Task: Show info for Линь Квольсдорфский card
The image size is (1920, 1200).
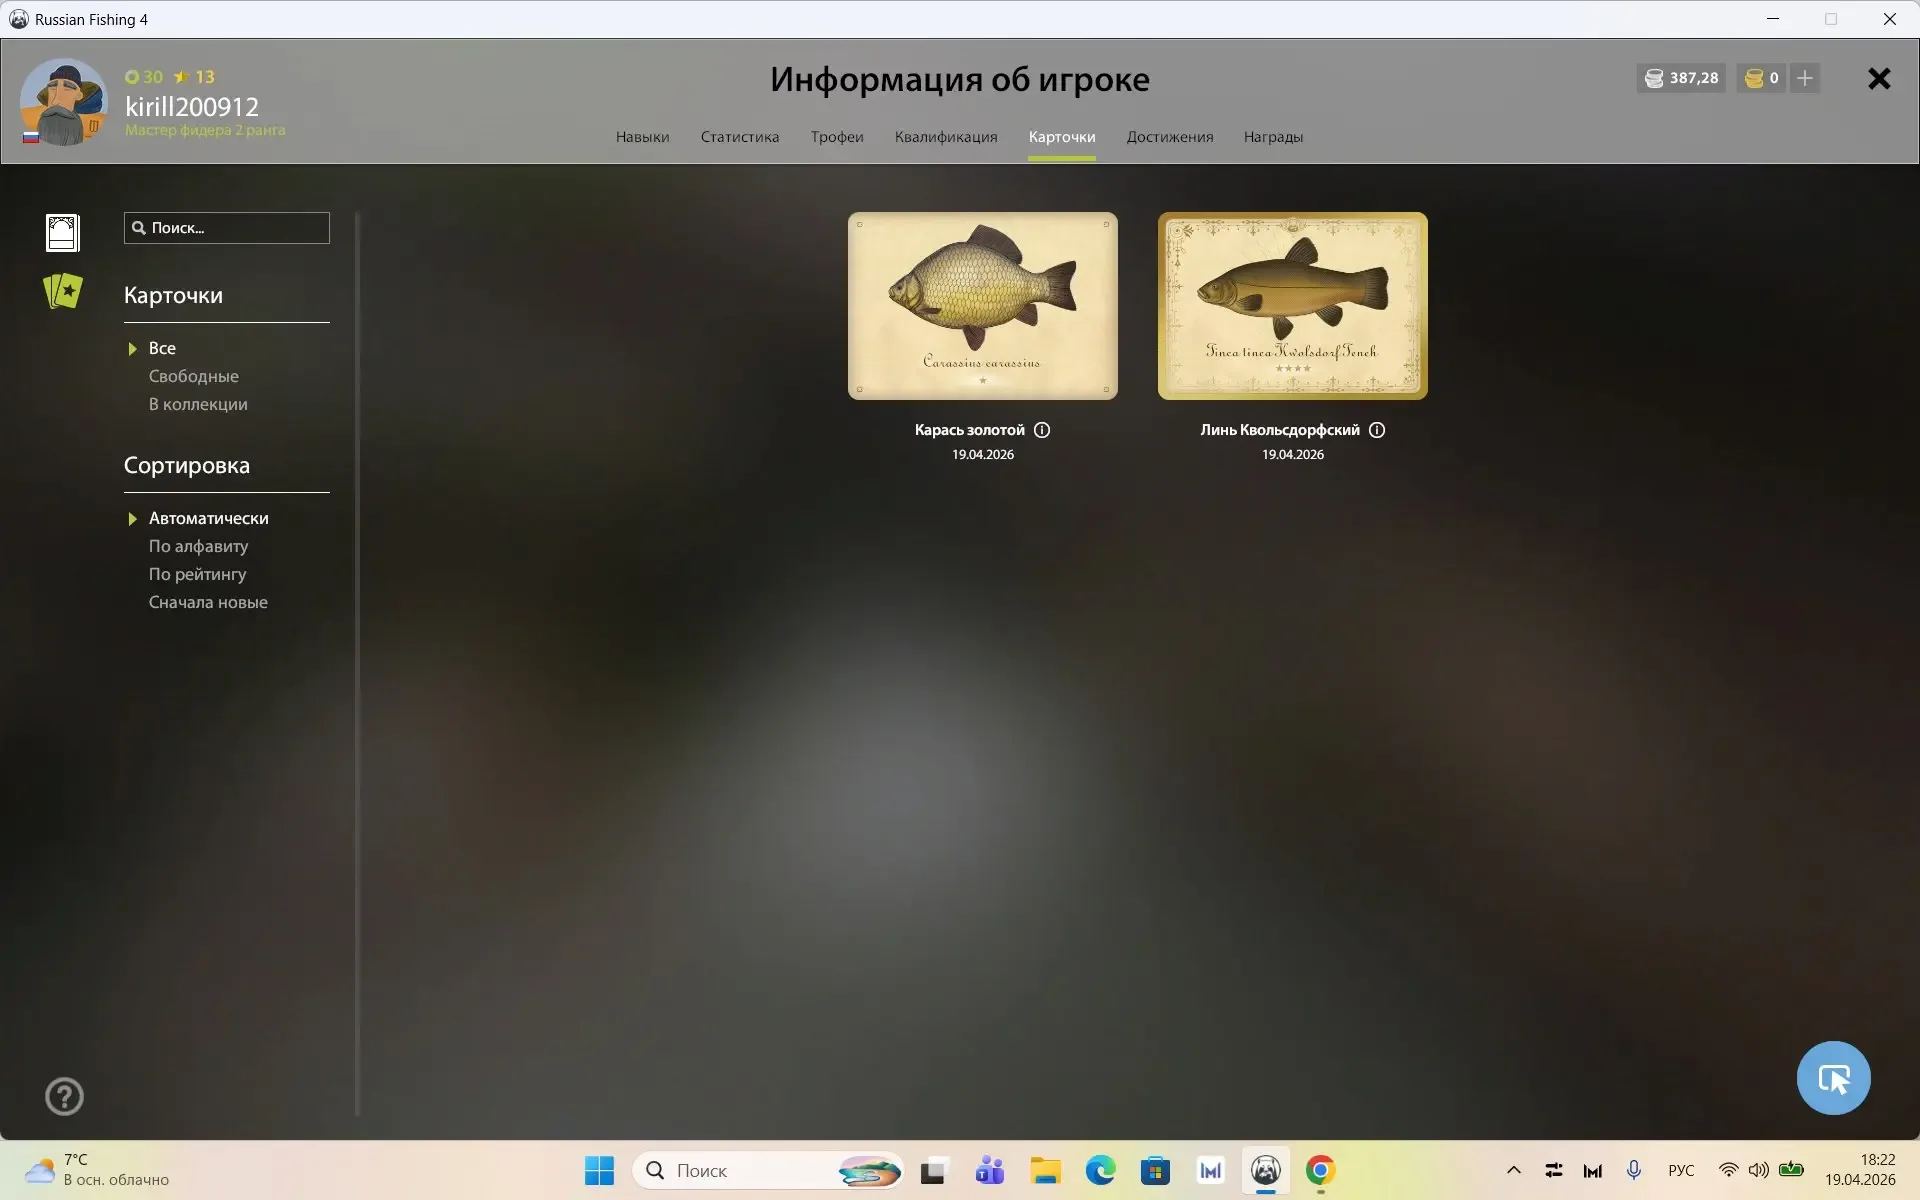Action: (x=1377, y=430)
